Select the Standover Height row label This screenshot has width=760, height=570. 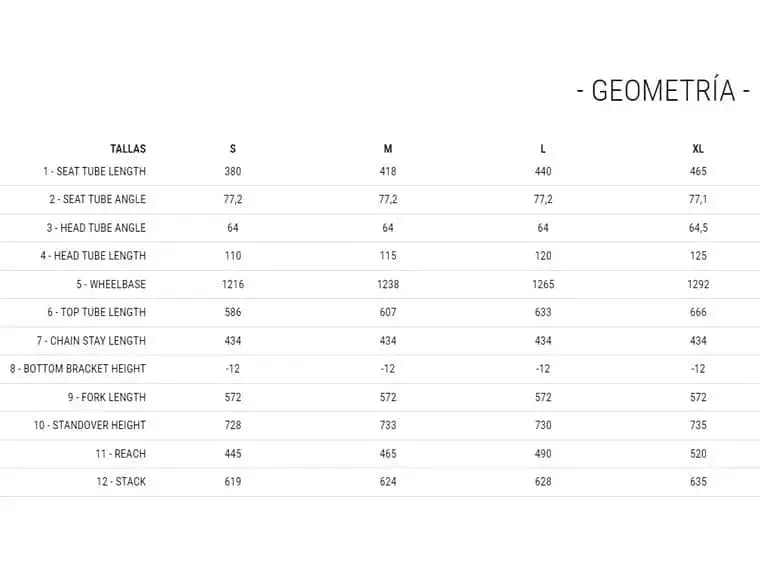point(90,425)
